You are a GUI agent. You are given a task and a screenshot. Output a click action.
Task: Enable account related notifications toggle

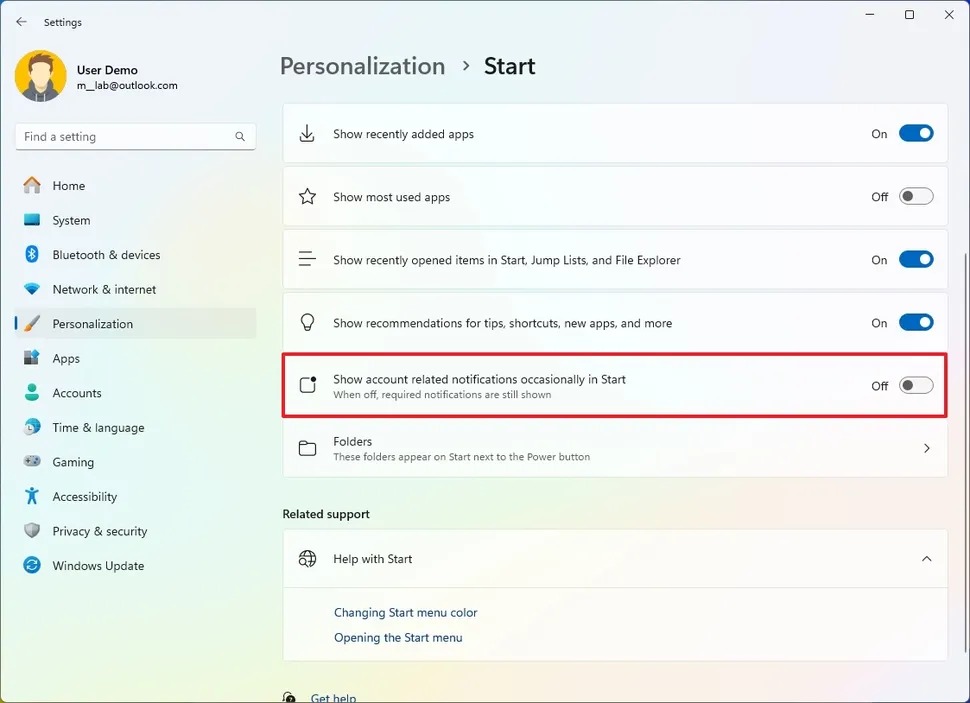click(916, 386)
